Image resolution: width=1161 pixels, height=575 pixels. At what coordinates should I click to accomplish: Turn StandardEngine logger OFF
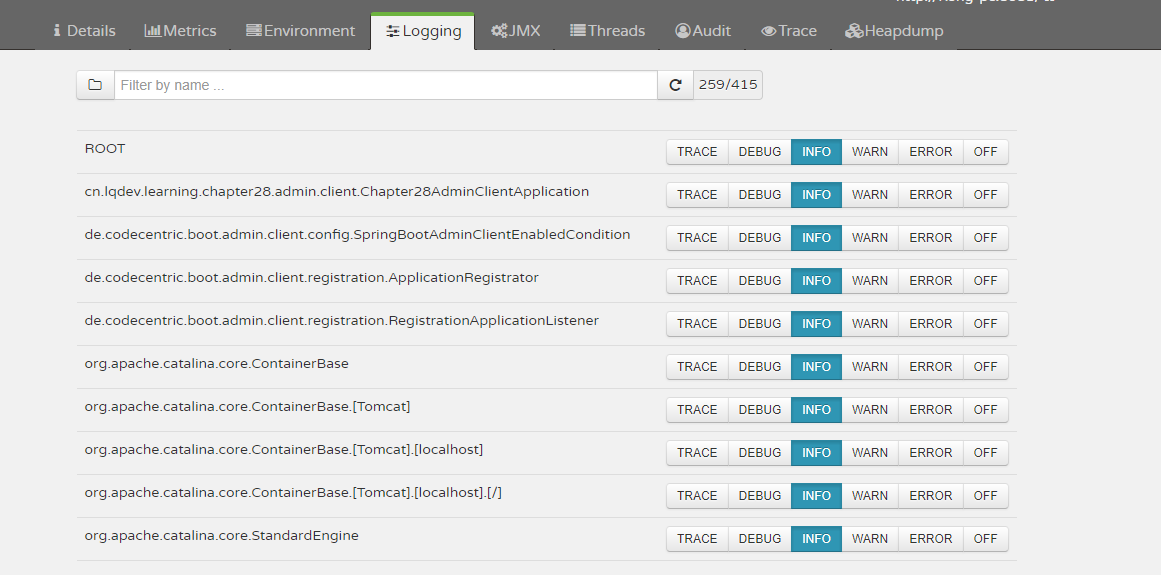[986, 538]
